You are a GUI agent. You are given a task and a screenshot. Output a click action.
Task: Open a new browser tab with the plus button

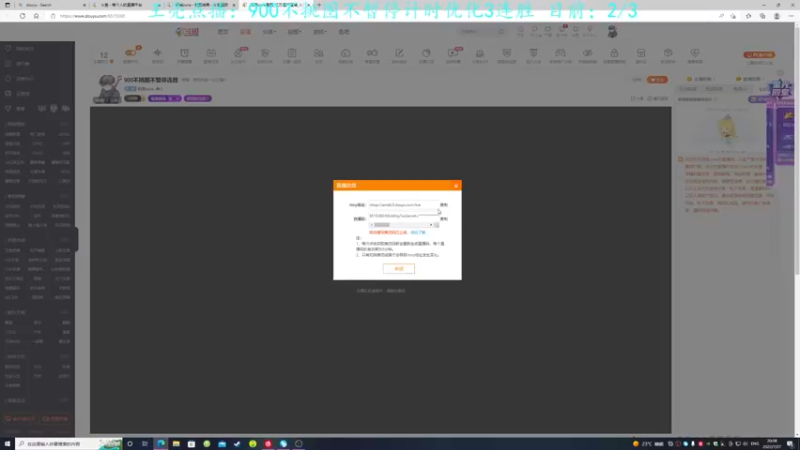coord(319,5)
